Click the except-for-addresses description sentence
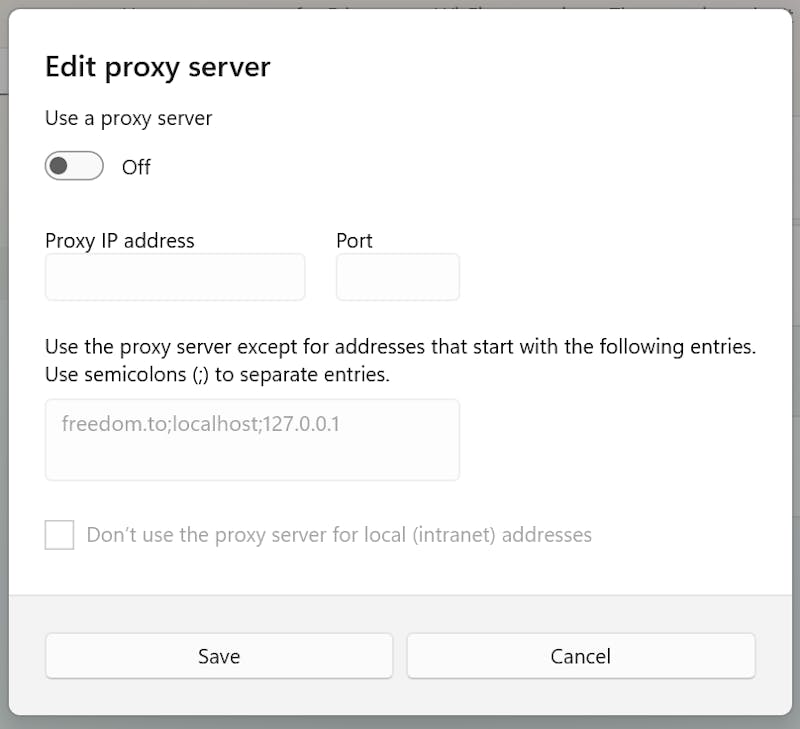This screenshot has height=729, width=800. (x=401, y=347)
